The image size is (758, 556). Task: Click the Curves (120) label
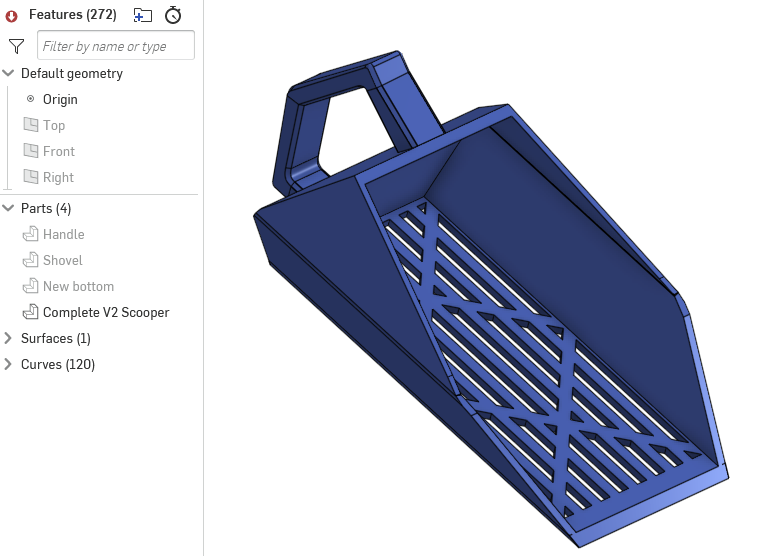point(58,365)
